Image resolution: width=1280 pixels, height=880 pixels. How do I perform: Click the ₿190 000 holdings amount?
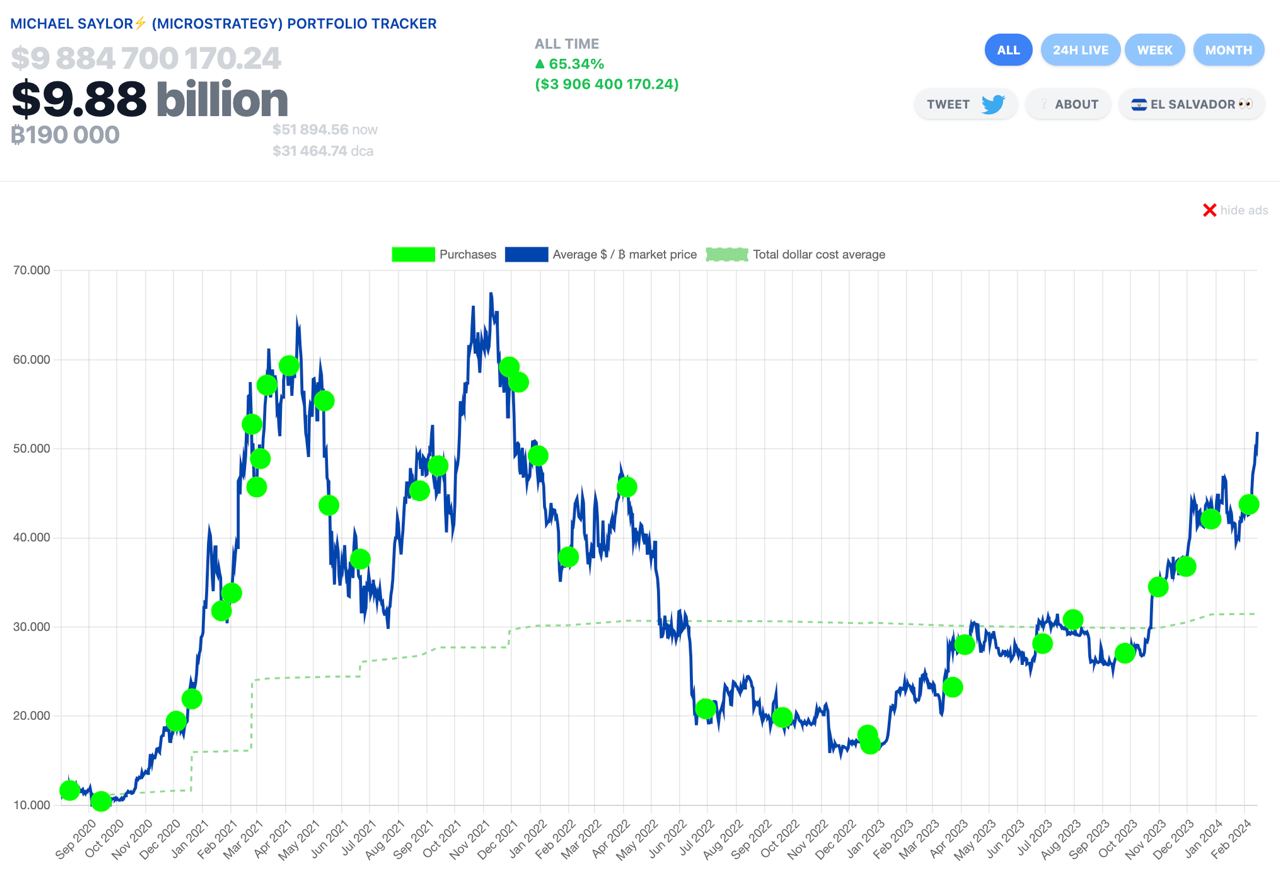point(65,135)
